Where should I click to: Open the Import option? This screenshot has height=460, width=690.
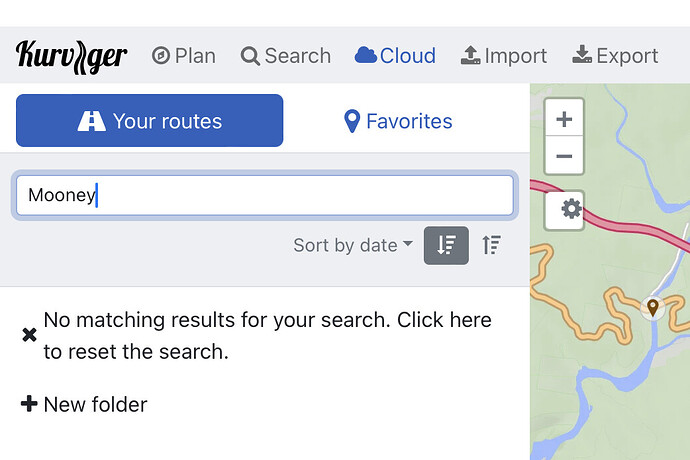pos(504,56)
